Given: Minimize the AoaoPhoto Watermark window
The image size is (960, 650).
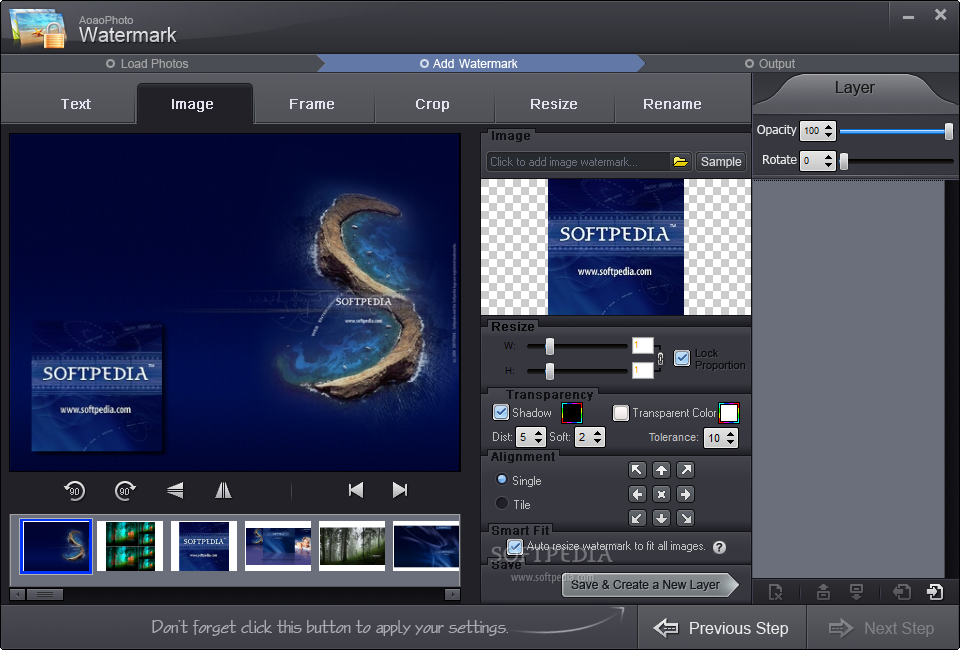Looking at the screenshot, I should tap(909, 17).
